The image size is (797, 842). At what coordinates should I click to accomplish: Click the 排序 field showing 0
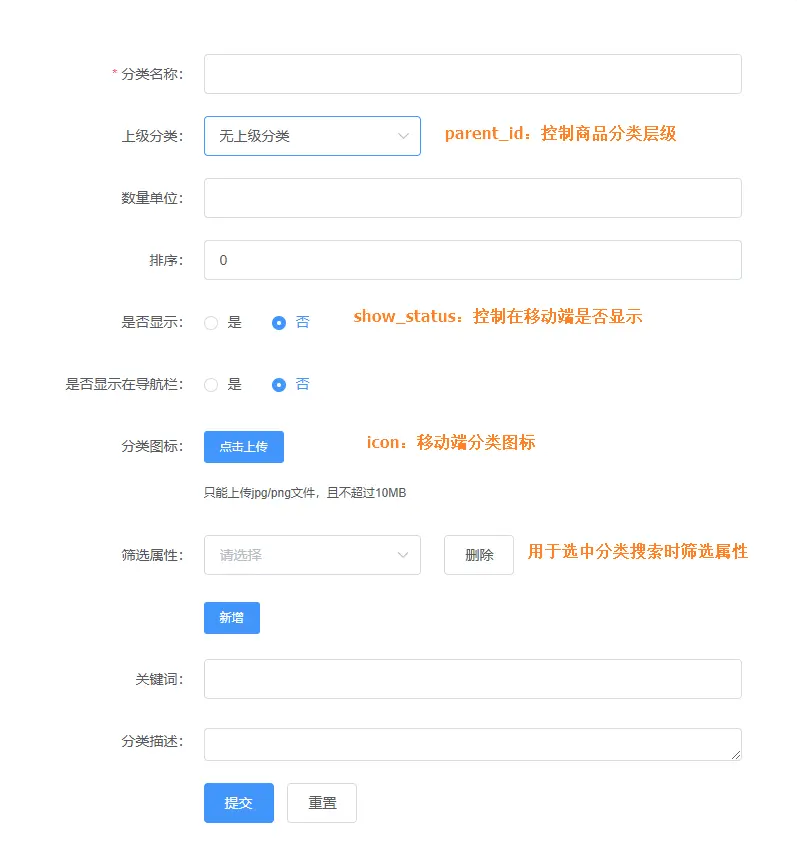tap(470, 259)
